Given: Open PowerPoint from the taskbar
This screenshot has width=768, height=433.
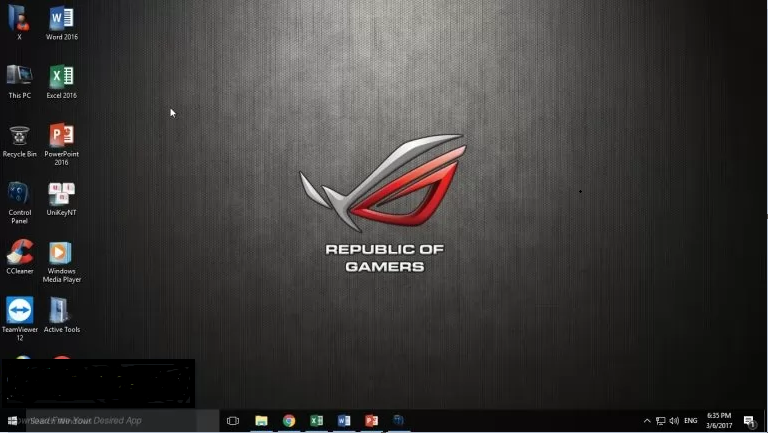Looking at the screenshot, I should (371, 421).
